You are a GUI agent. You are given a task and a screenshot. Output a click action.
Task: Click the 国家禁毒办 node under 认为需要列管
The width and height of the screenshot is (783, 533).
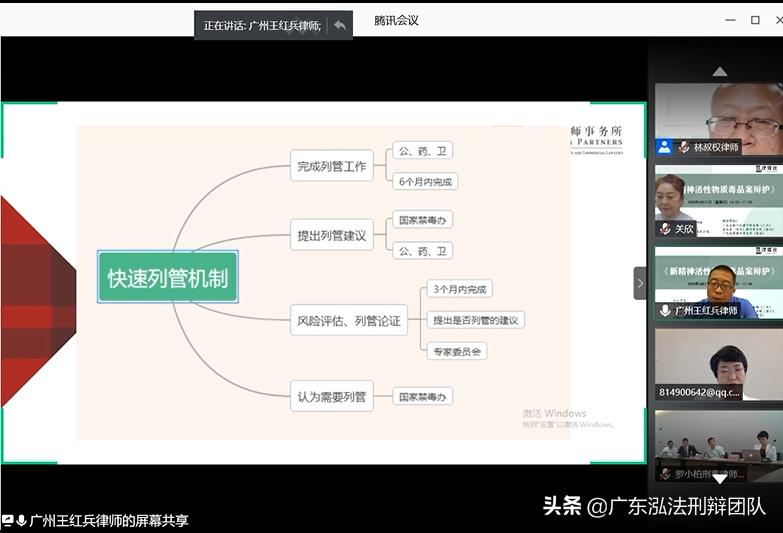[x=422, y=396]
